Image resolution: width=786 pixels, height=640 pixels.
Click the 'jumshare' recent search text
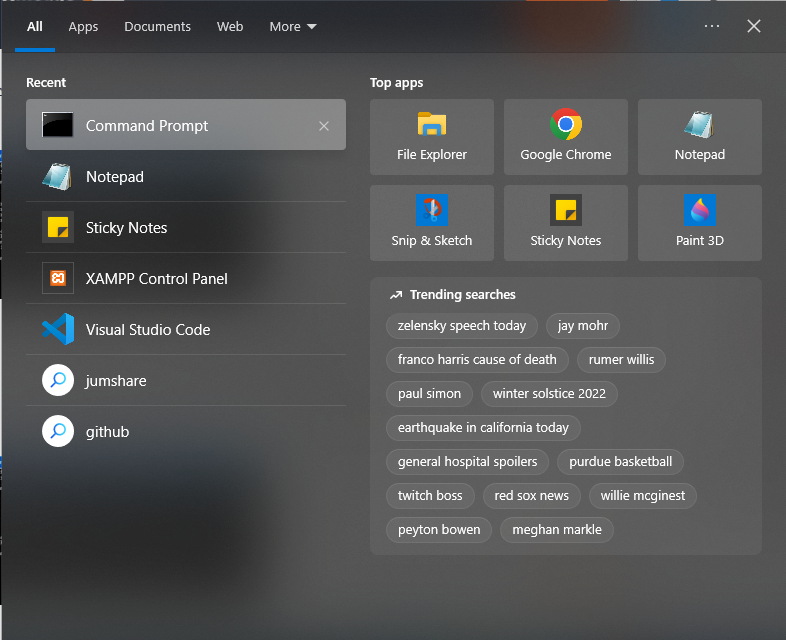click(116, 381)
